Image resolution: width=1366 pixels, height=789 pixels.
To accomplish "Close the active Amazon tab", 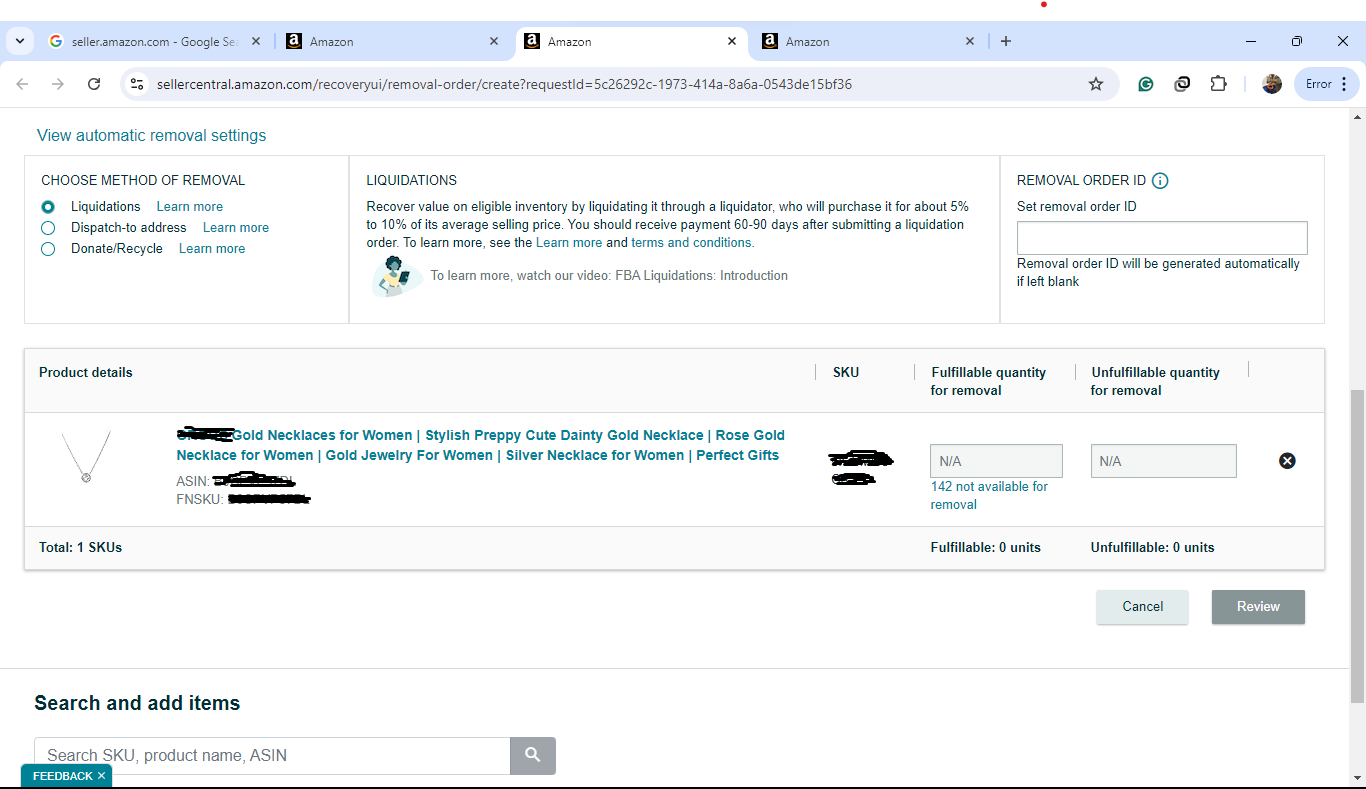I will pos(732,41).
